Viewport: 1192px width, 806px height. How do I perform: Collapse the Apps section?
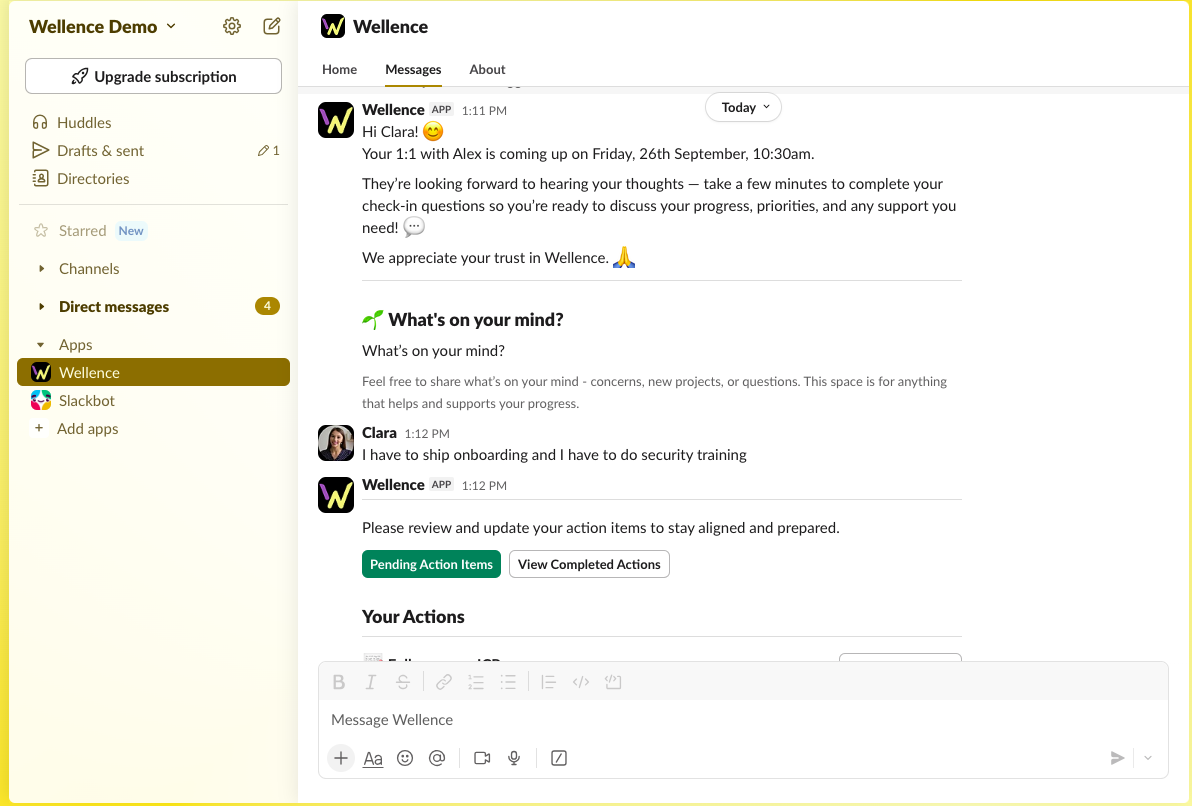pos(40,344)
